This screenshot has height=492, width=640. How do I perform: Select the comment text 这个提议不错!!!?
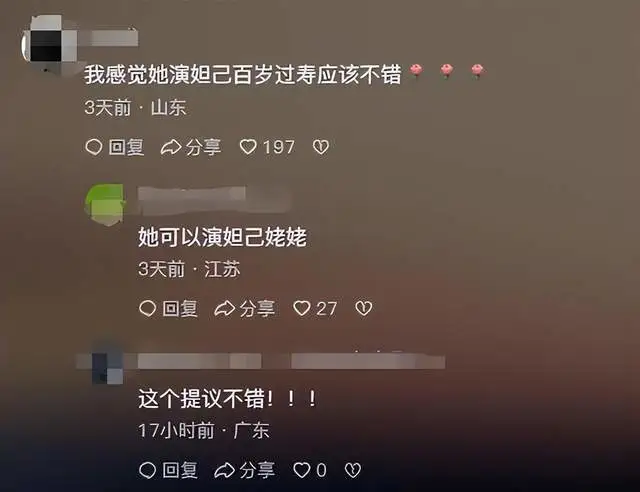(227, 398)
